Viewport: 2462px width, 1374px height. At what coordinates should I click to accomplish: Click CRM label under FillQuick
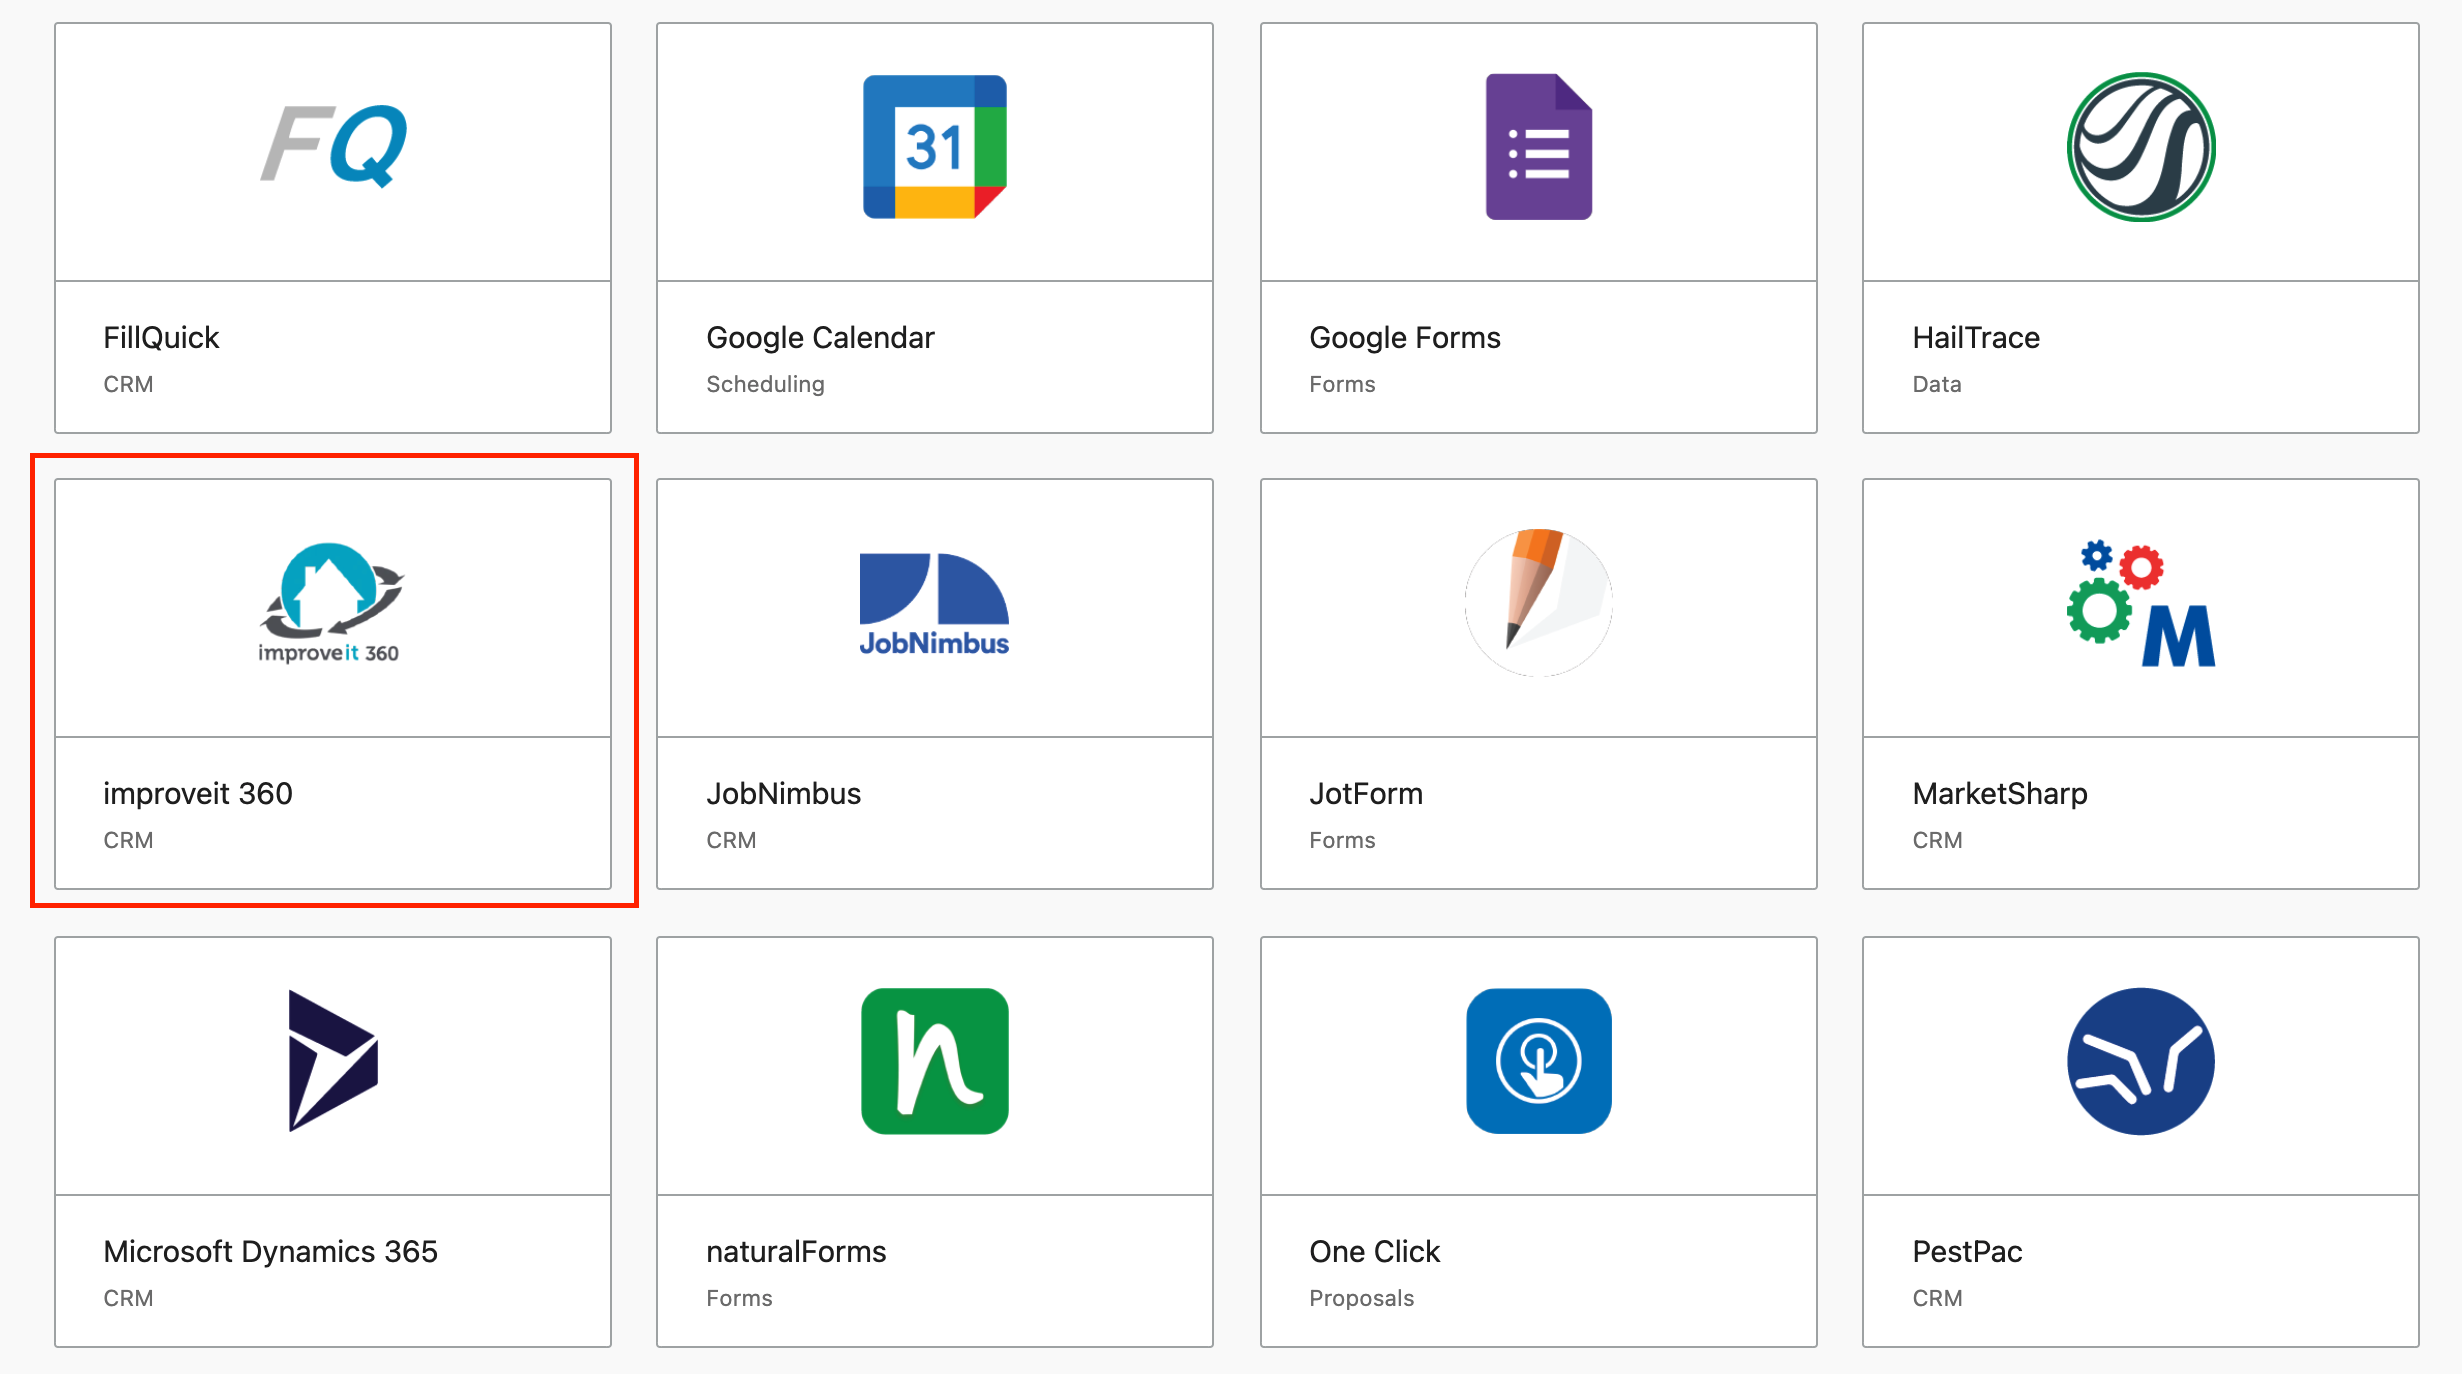(128, 384)
